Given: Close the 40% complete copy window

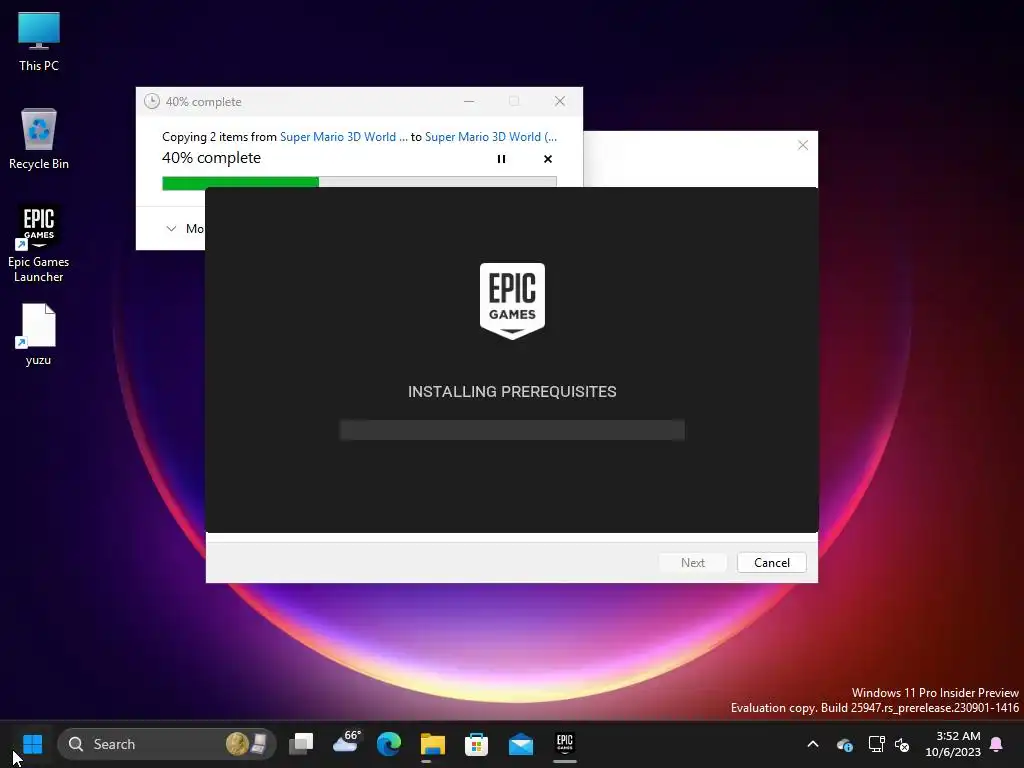Looking at the screenshot, I should pyautogui.click(x=560, y=101).
